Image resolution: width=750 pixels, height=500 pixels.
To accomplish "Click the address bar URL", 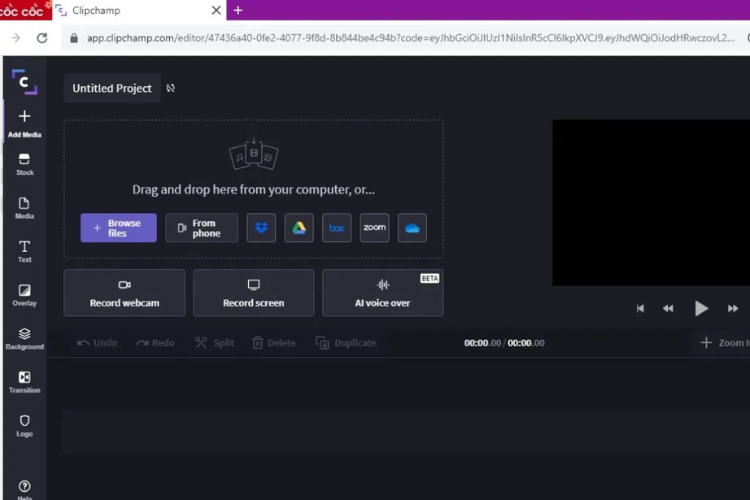I will coord(410,38).
